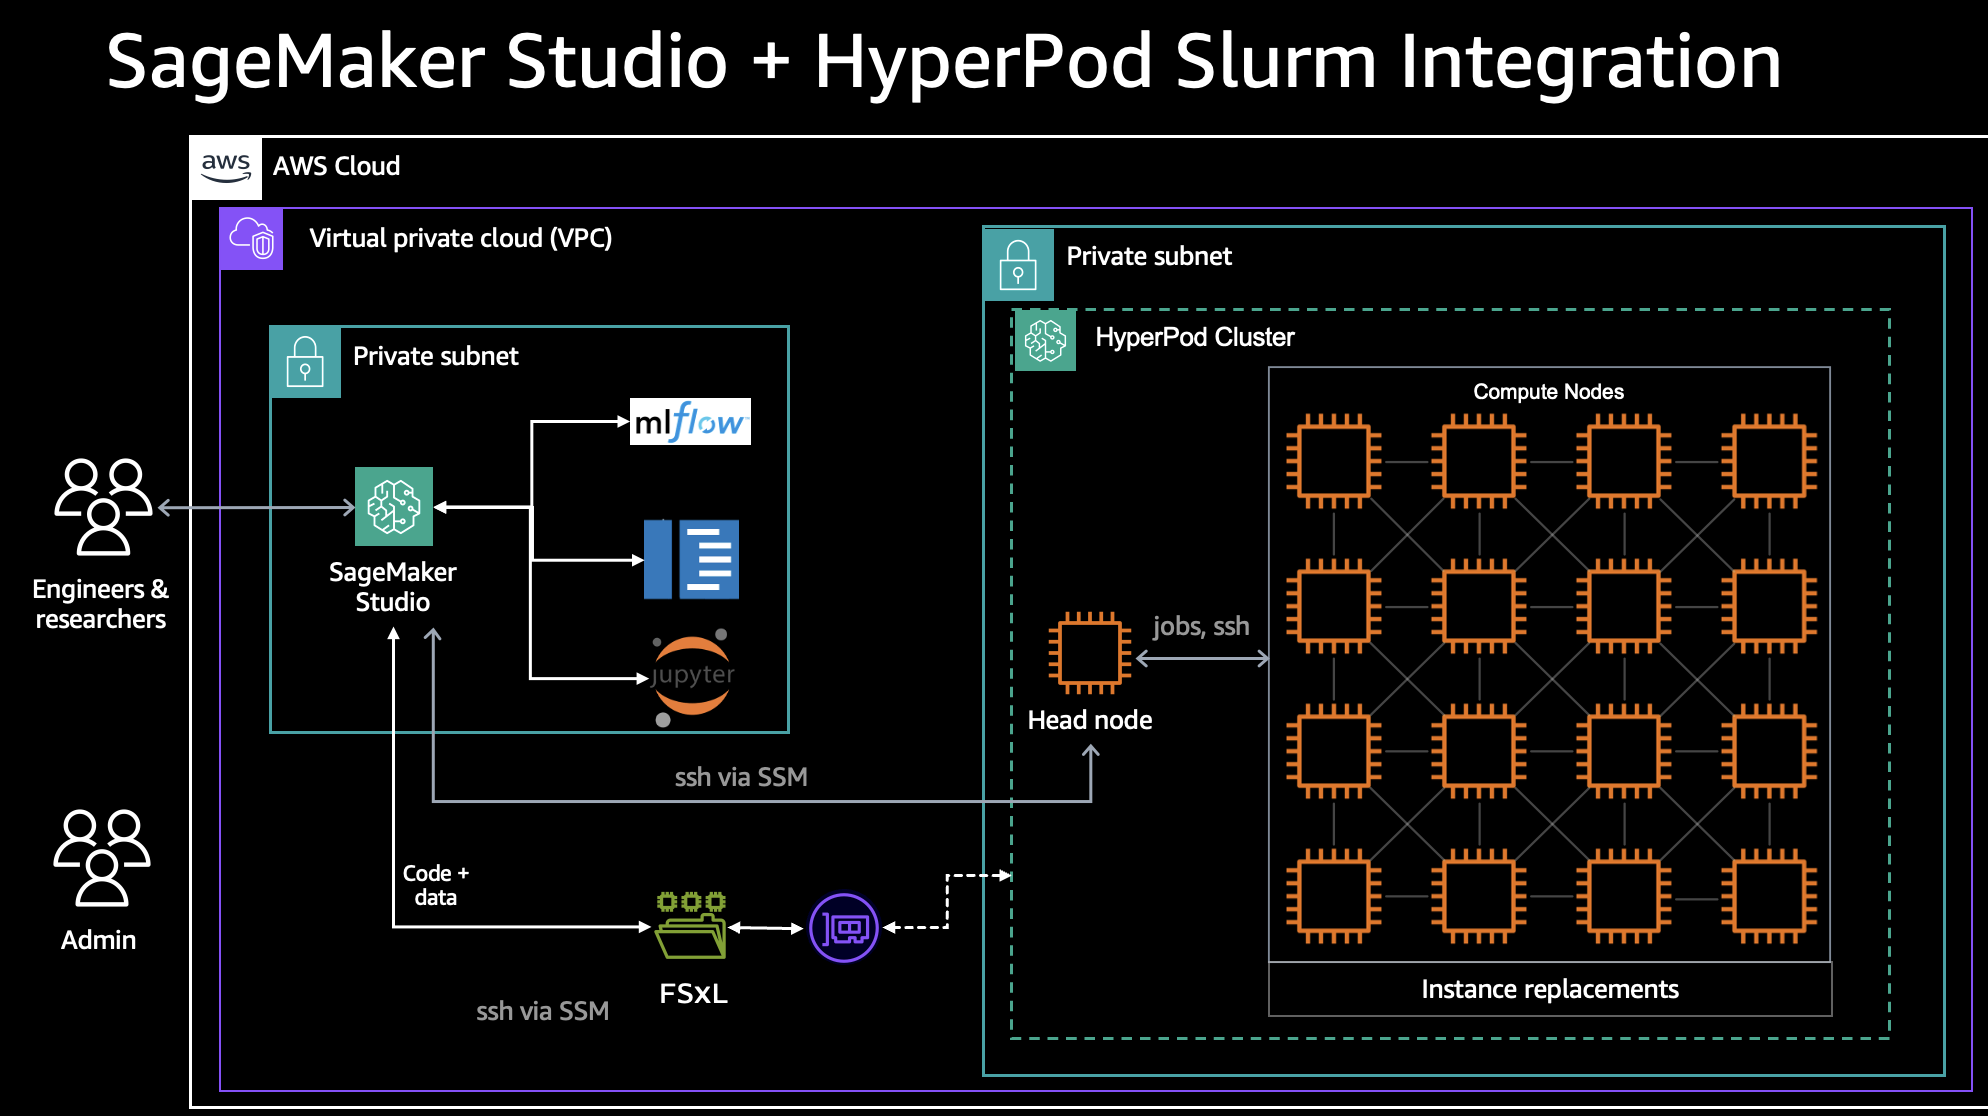Select the blue document notebook icon
The height and width of the screenshot is (1116, 1988).
point(692,559)
